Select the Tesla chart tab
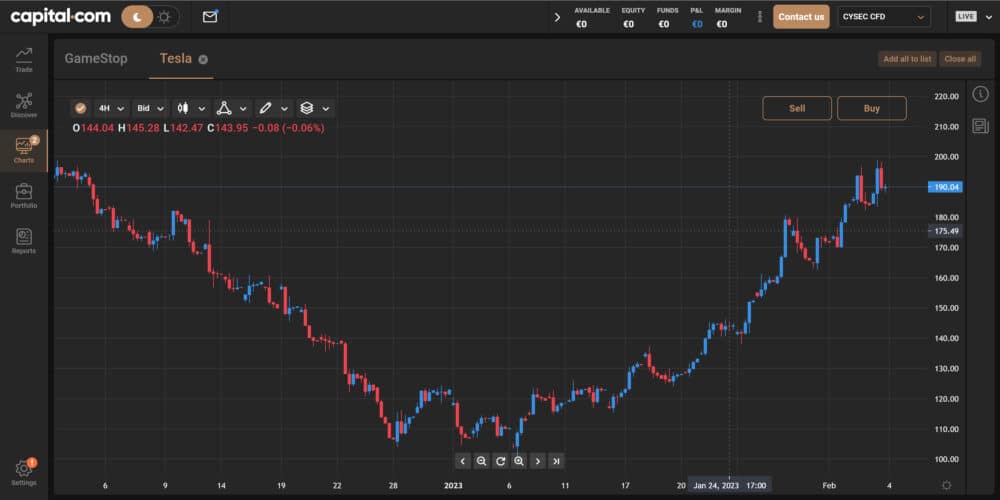 point(175,59)
